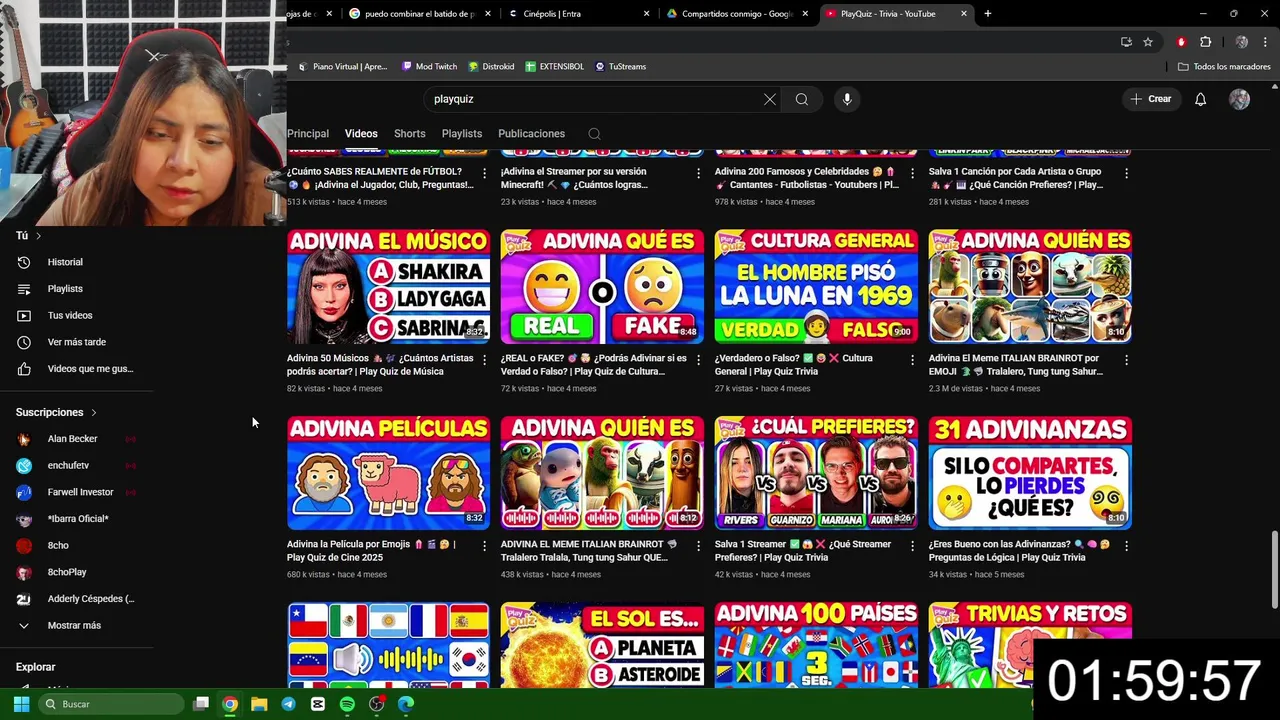This screenshot has height=720, width=1280.
Task: Open options for Salva 1 Streamer video
Action: pos(912,546)
